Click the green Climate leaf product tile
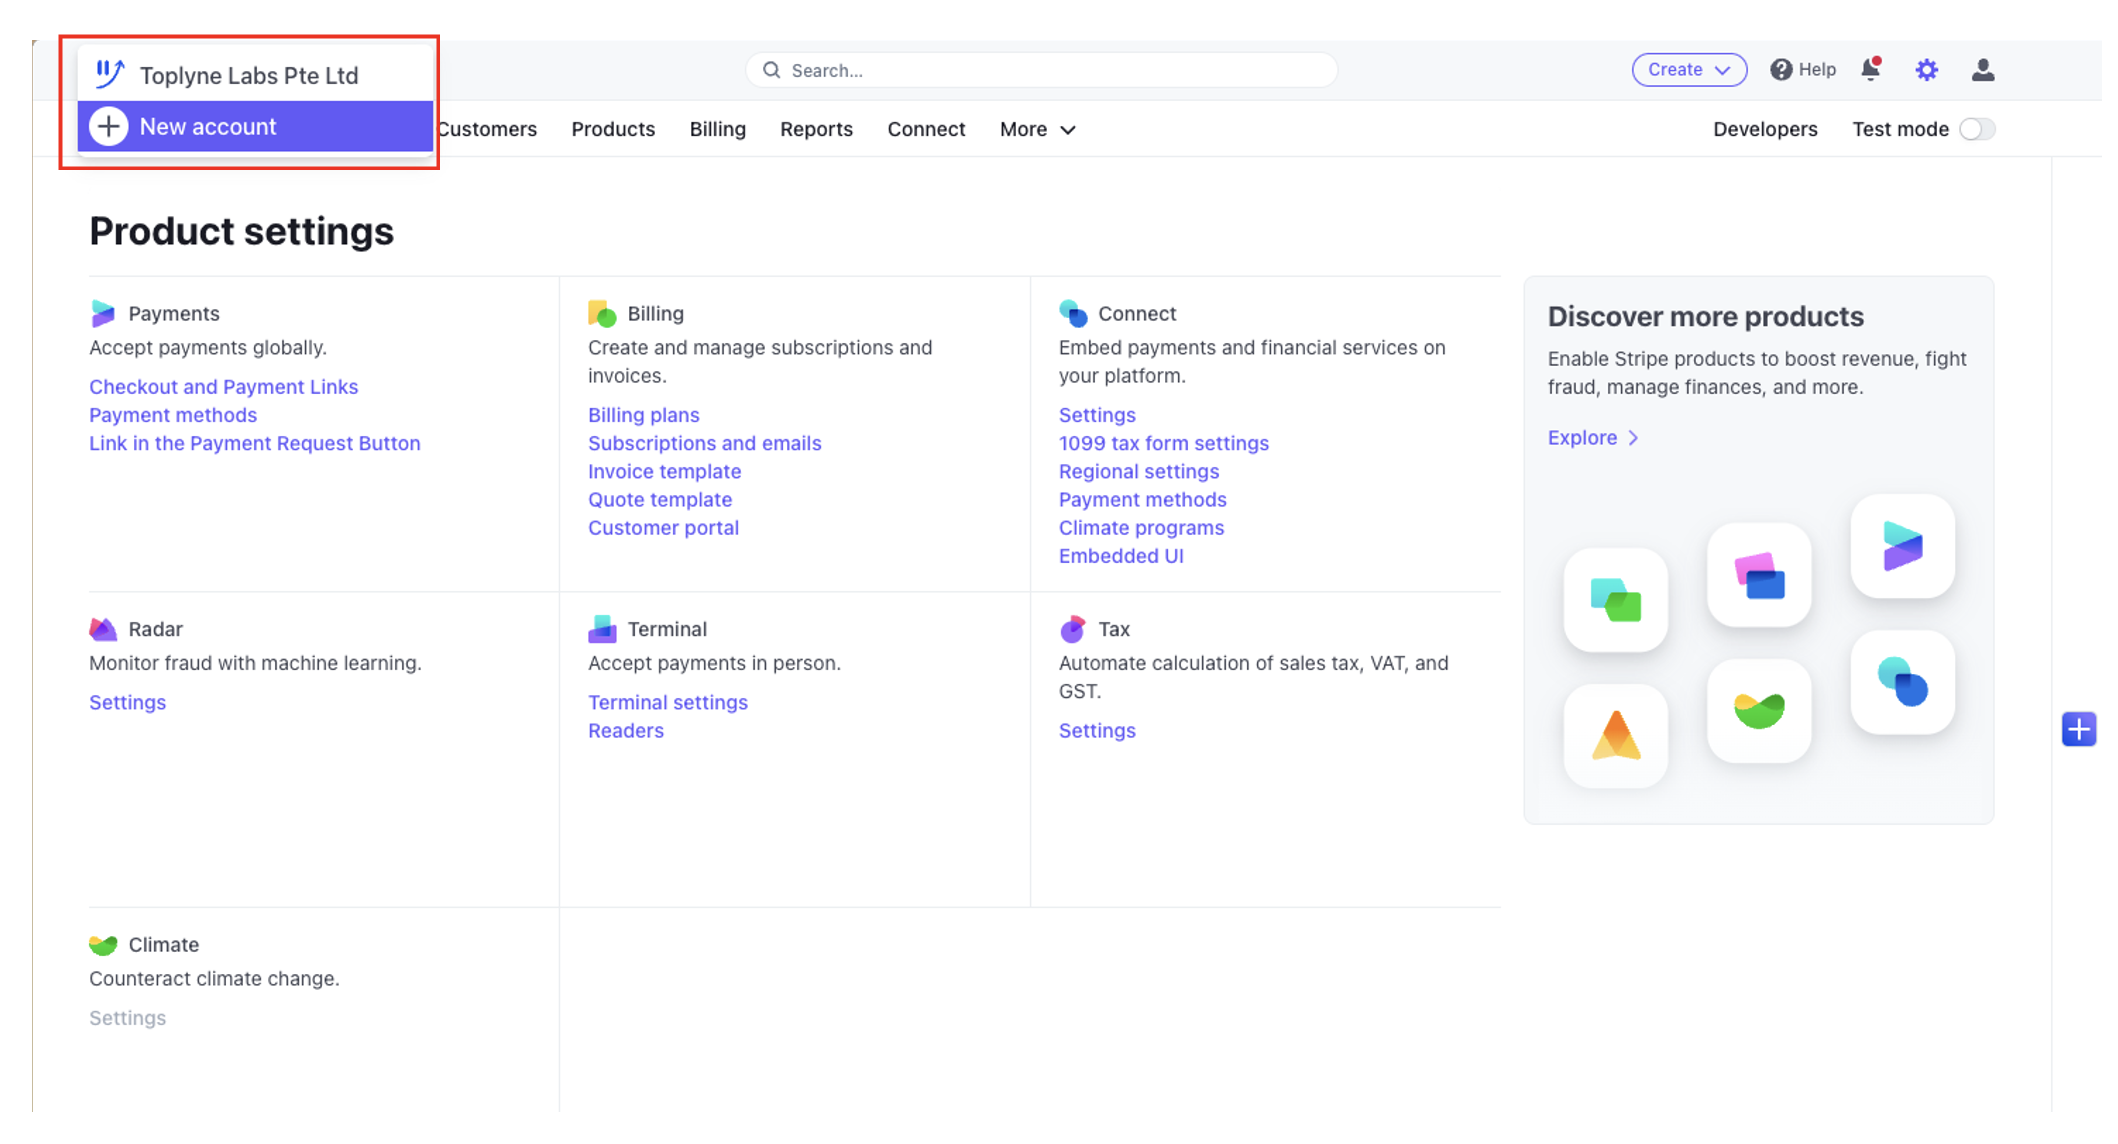The height and width of the screenshot is (1144, 2118). (1759, 710)
